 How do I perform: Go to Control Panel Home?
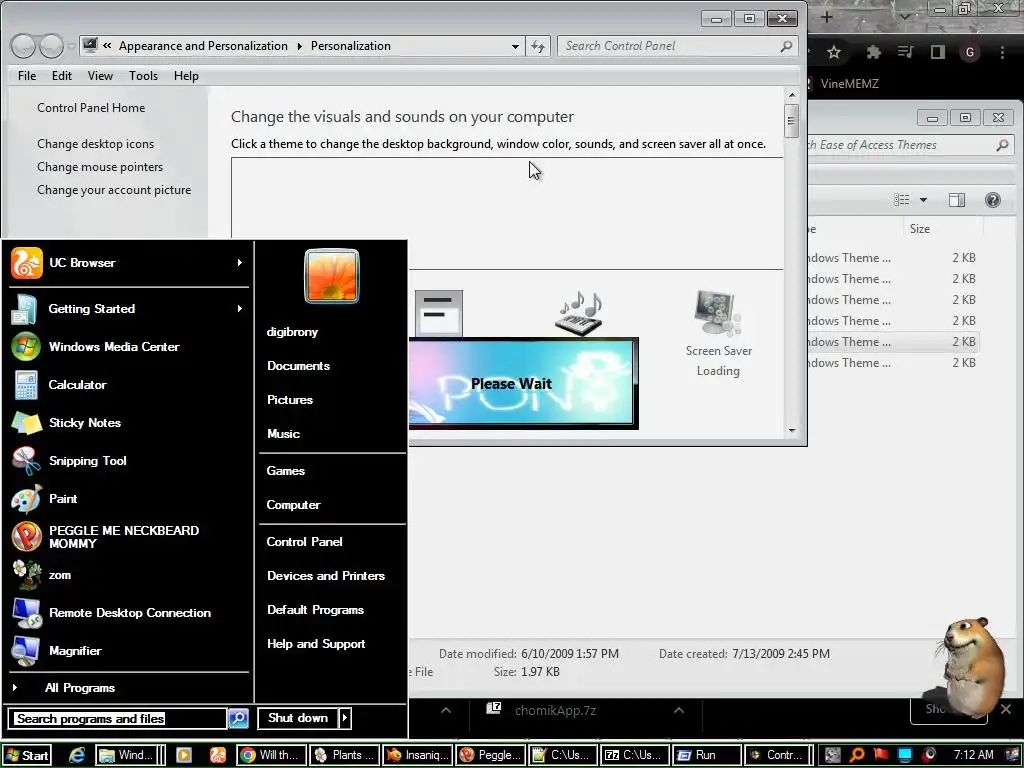(x=91, y=108)
